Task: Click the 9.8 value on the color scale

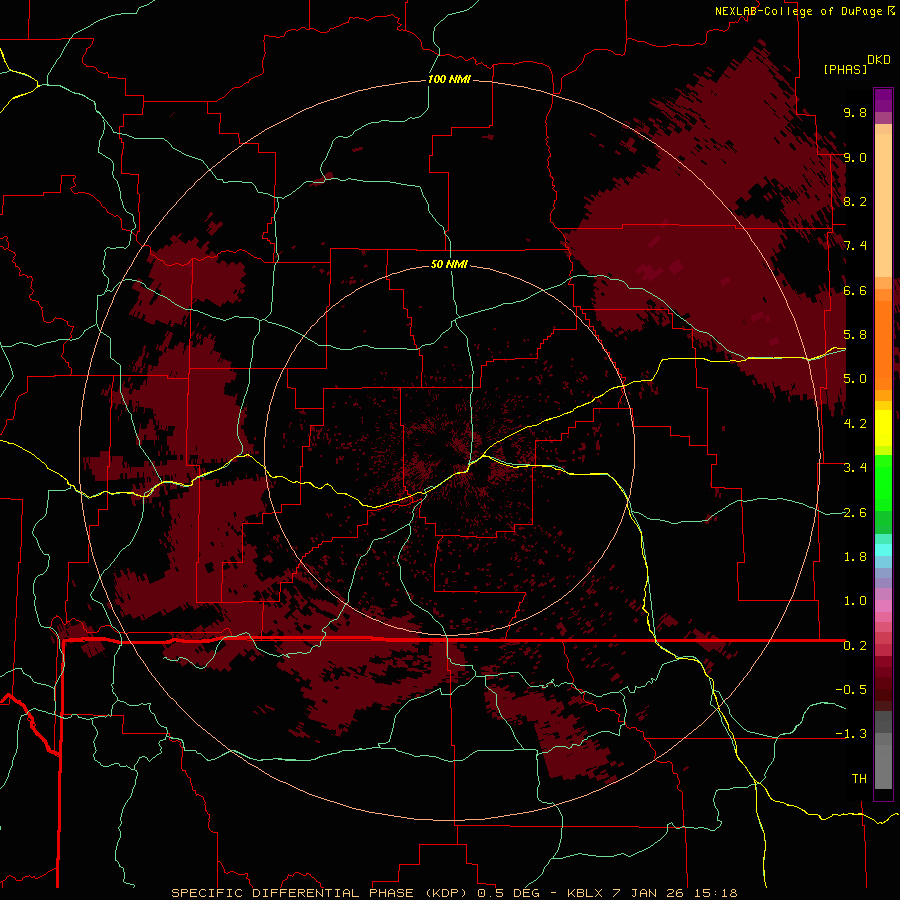Action: point(855,112)
